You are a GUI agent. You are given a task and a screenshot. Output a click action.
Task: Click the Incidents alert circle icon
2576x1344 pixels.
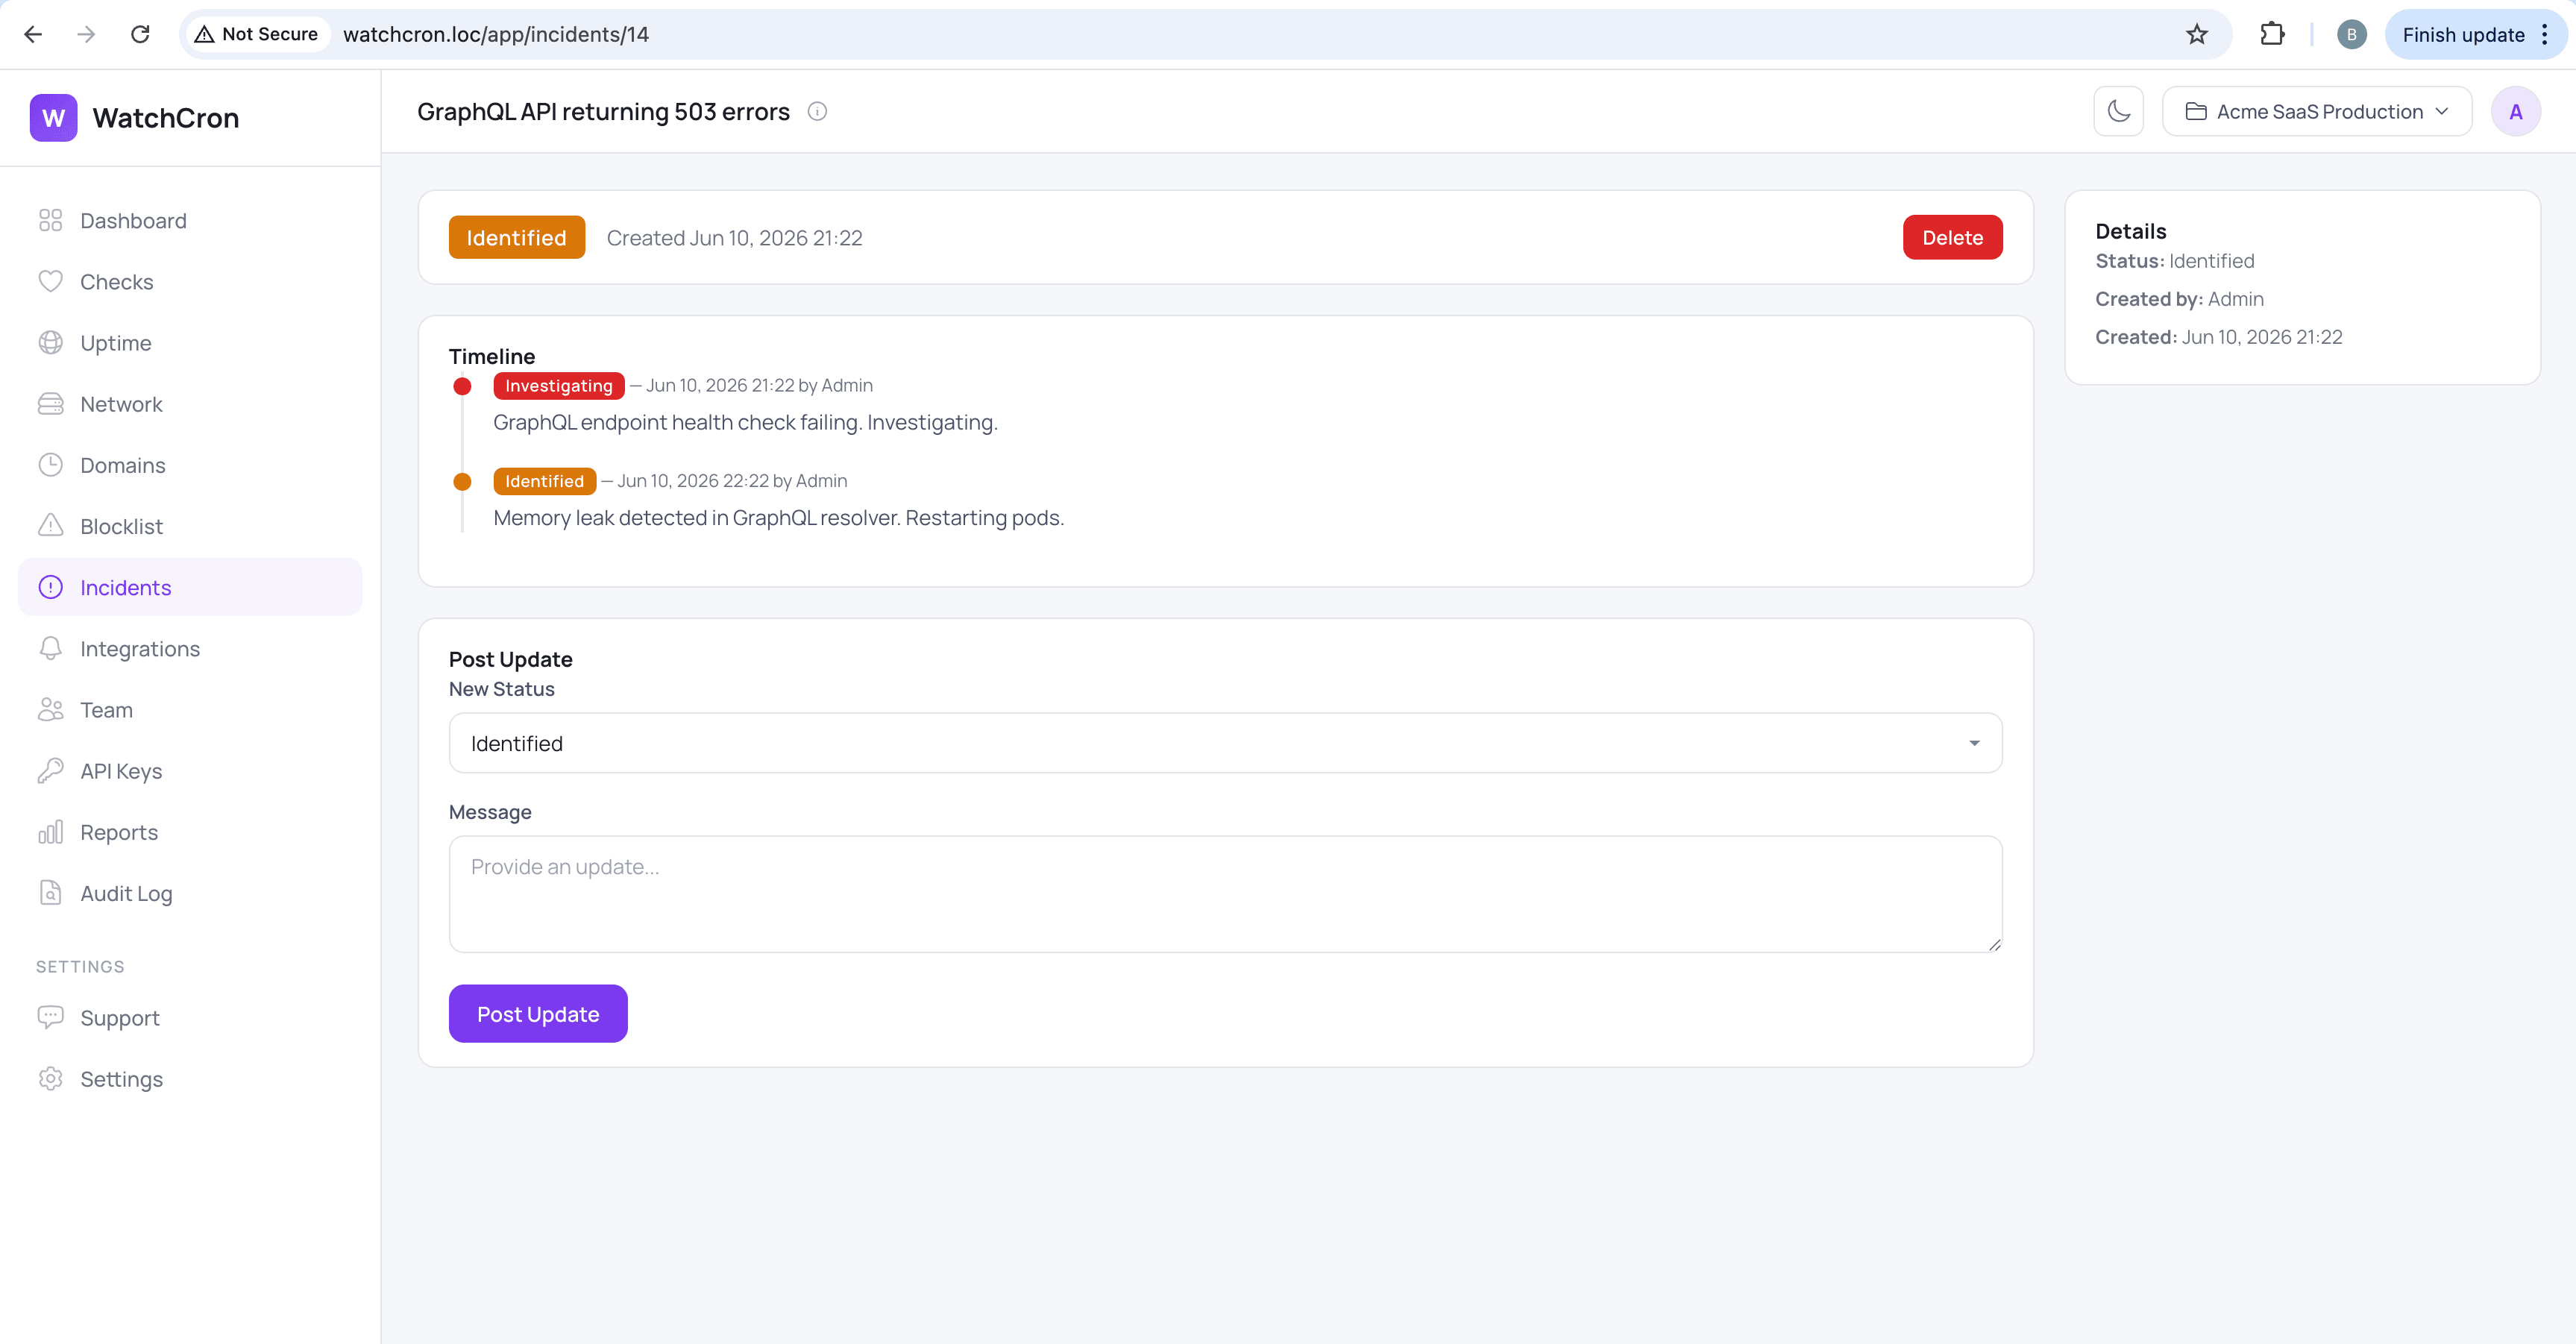(50, 587)
